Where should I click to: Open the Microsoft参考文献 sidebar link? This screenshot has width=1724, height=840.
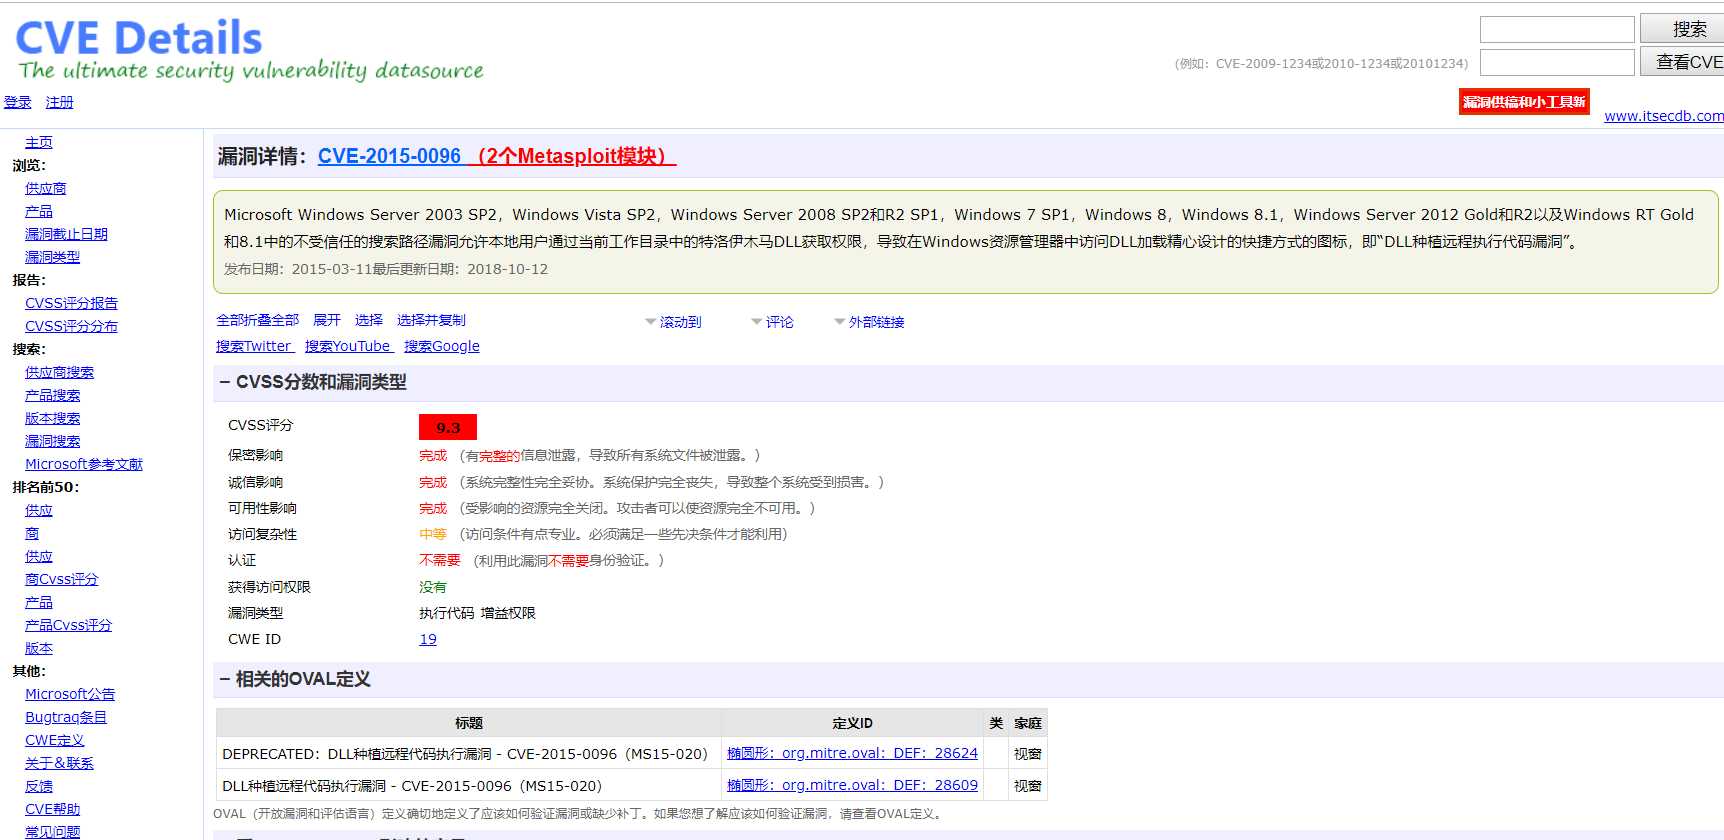[84, 464]
